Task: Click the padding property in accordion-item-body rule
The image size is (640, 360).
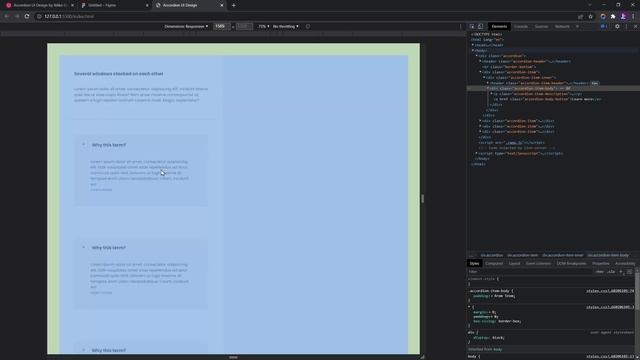Action: (x=482, y=296)
